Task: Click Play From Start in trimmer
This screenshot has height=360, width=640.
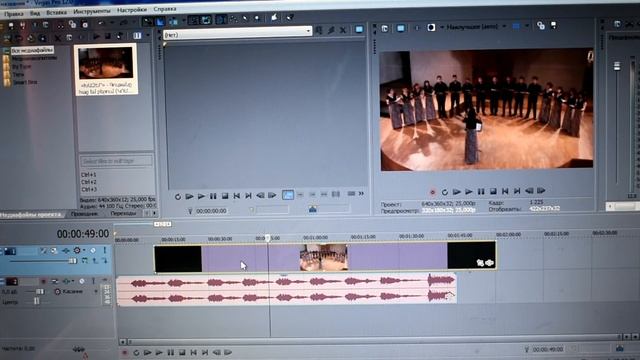Action: point(189,196)
